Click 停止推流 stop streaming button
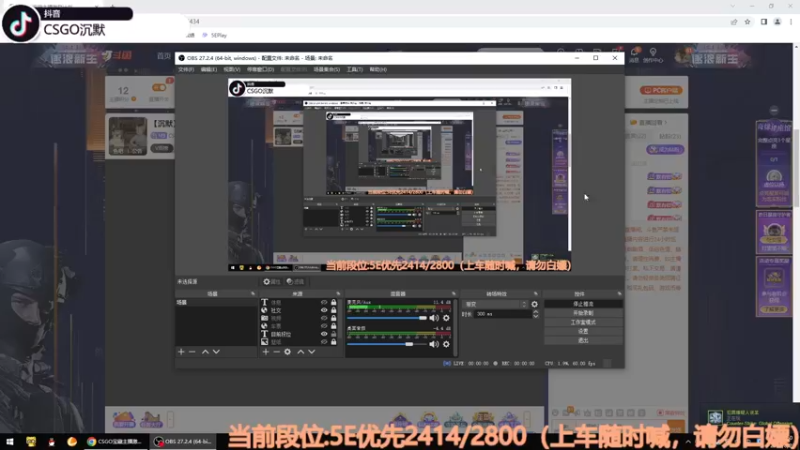 pyautogui.click(x=583, y=304)
